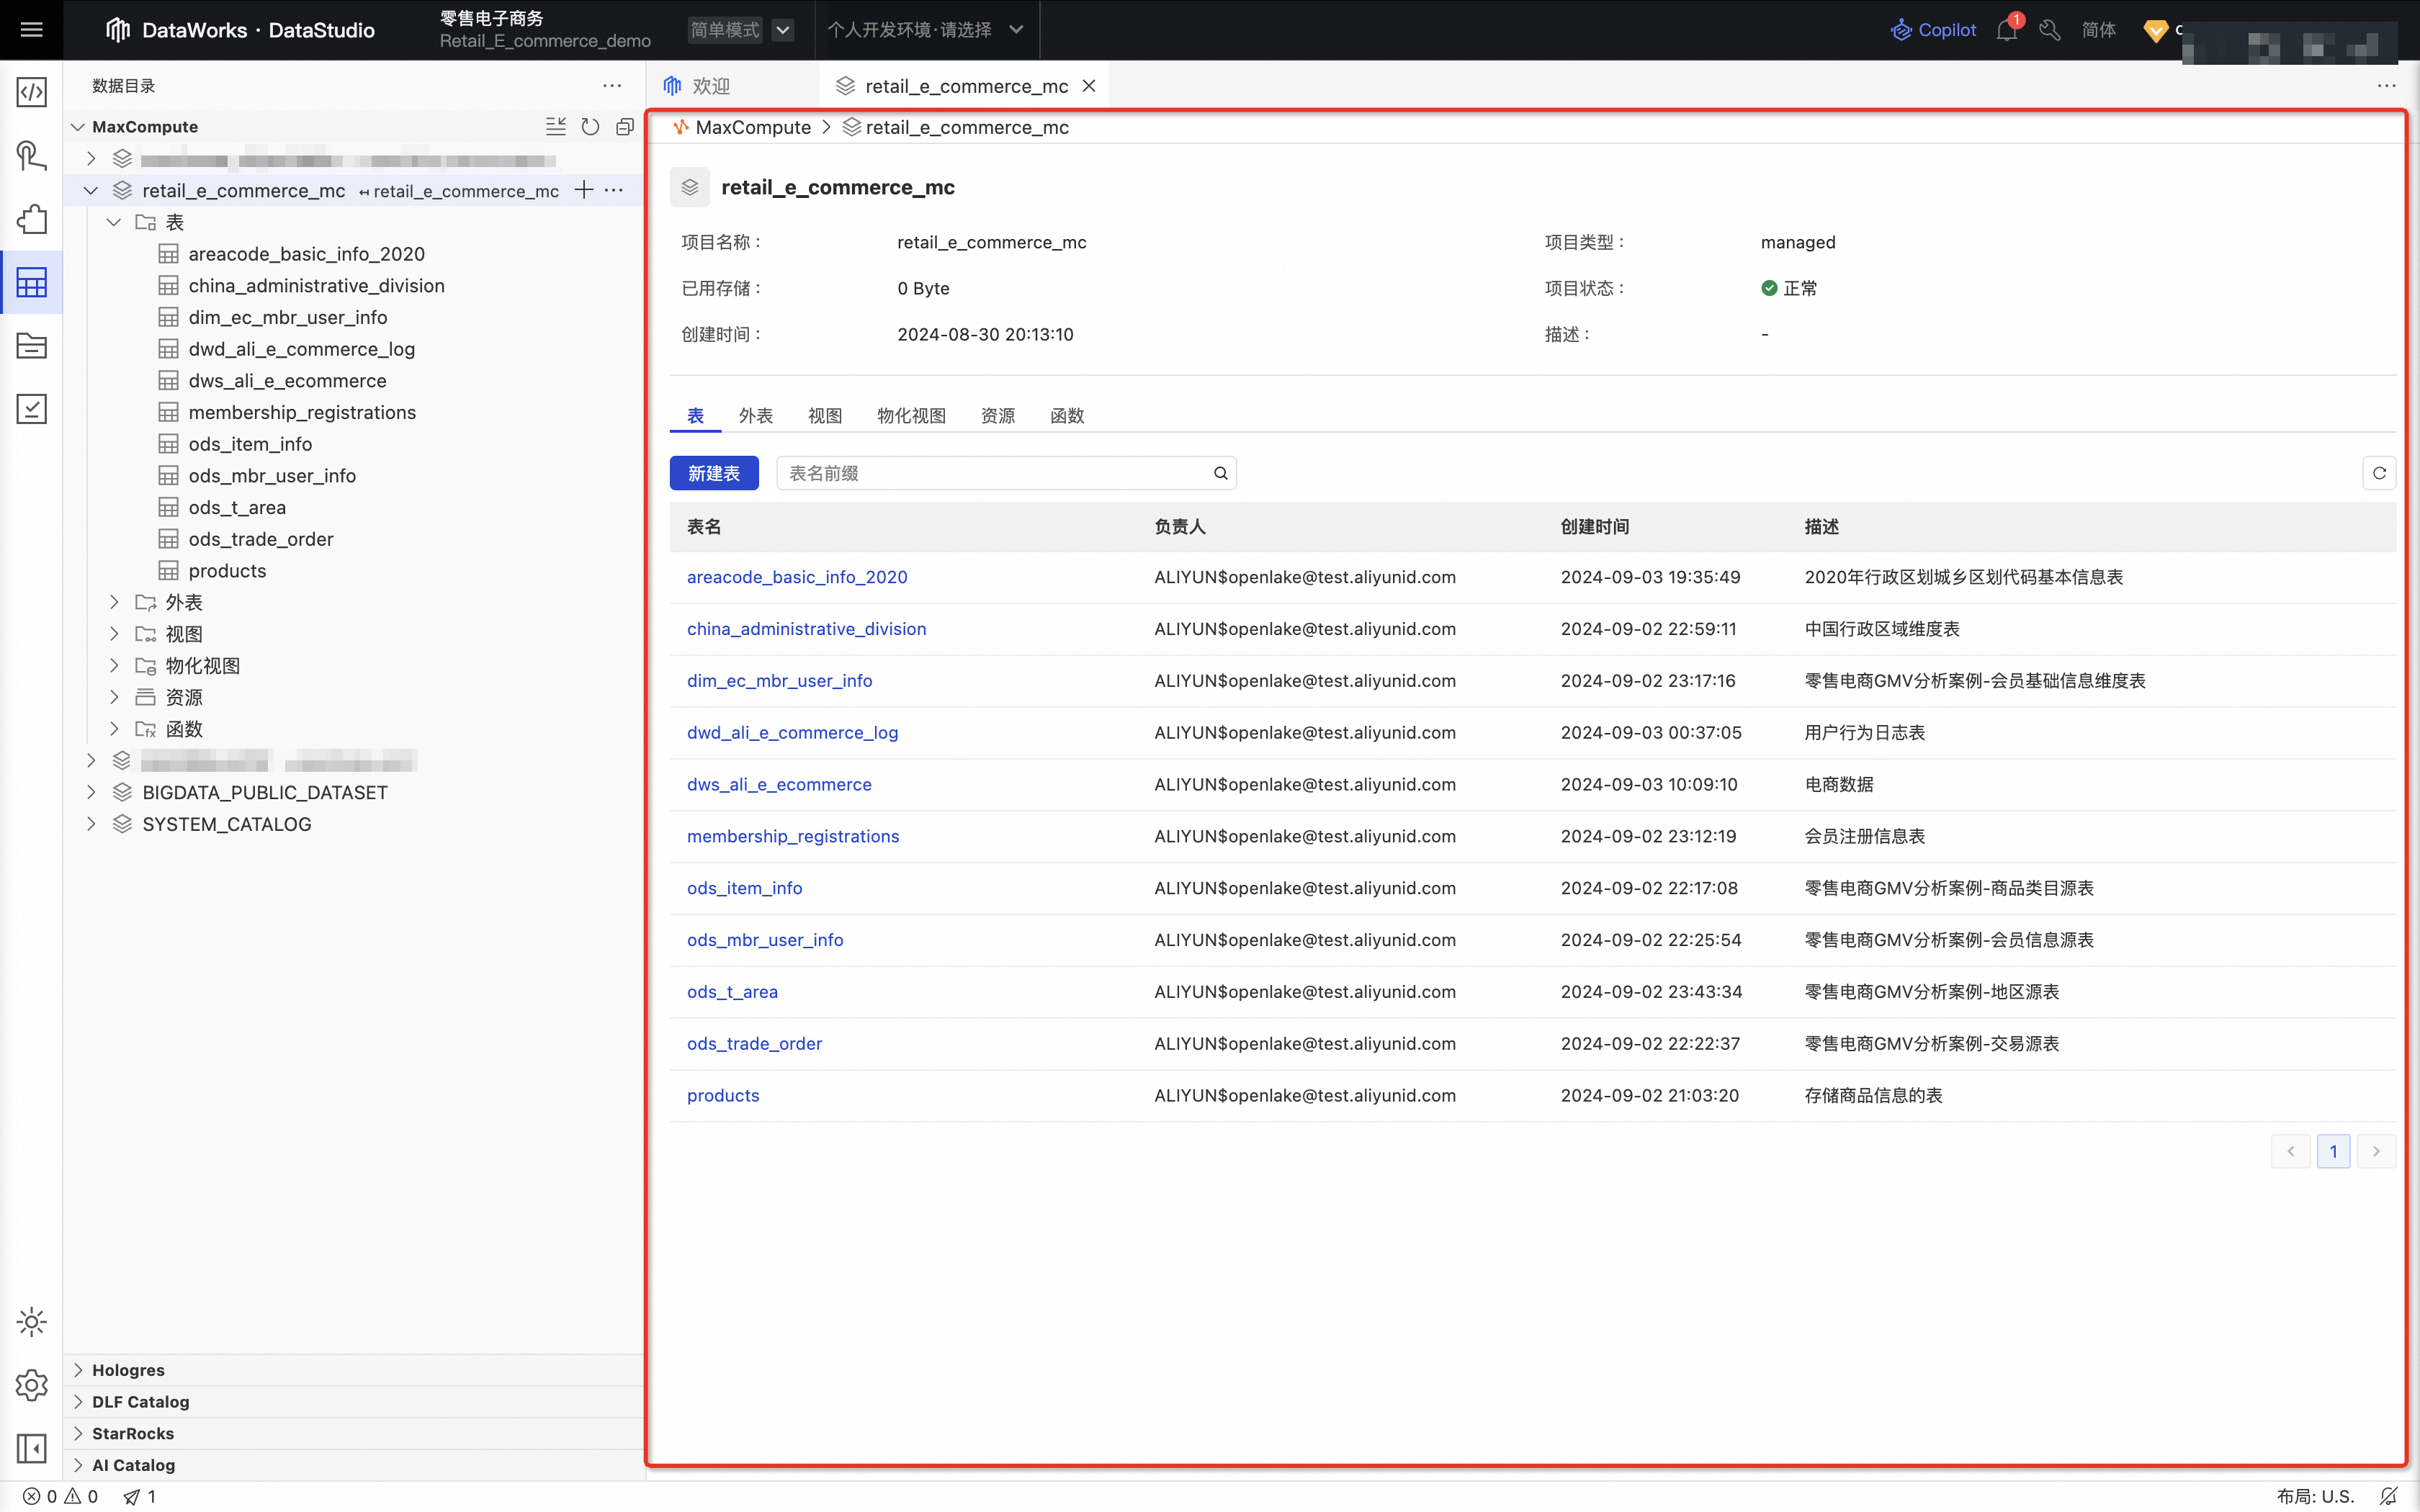Expand the Hologres section
Viewport: 2420px width, 1512px height.
click(x=78, y=1370)
